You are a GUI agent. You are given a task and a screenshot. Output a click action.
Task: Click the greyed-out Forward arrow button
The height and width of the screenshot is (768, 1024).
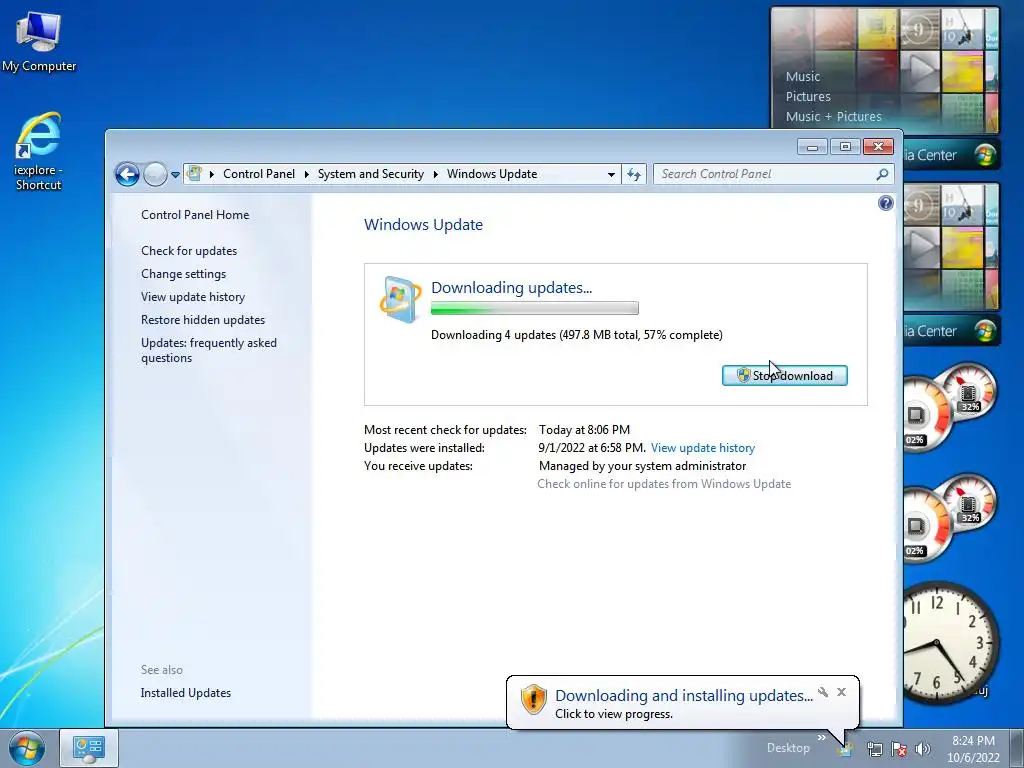(x=155, y=174)
